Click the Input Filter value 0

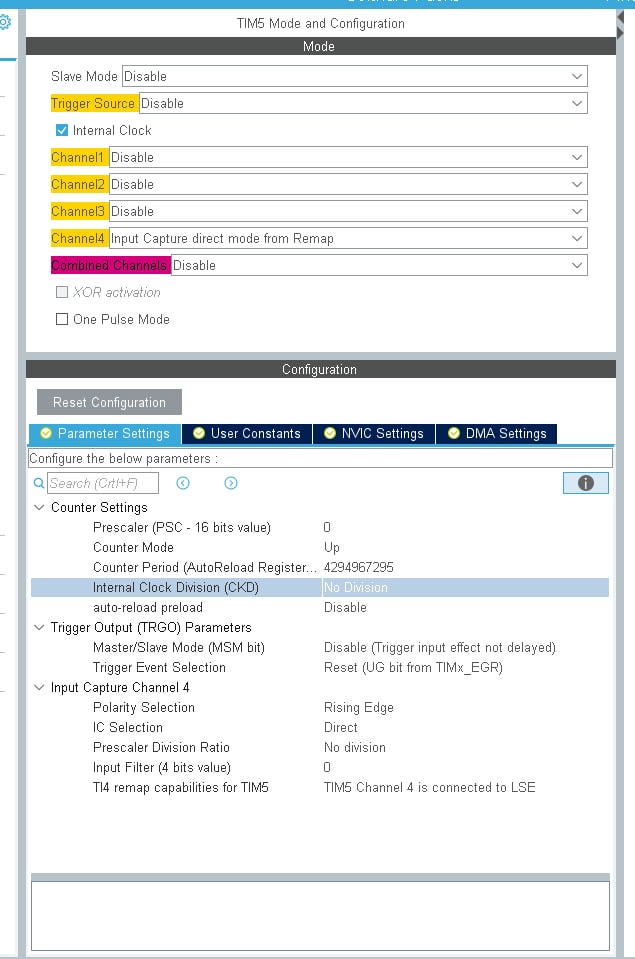[327, 768]
